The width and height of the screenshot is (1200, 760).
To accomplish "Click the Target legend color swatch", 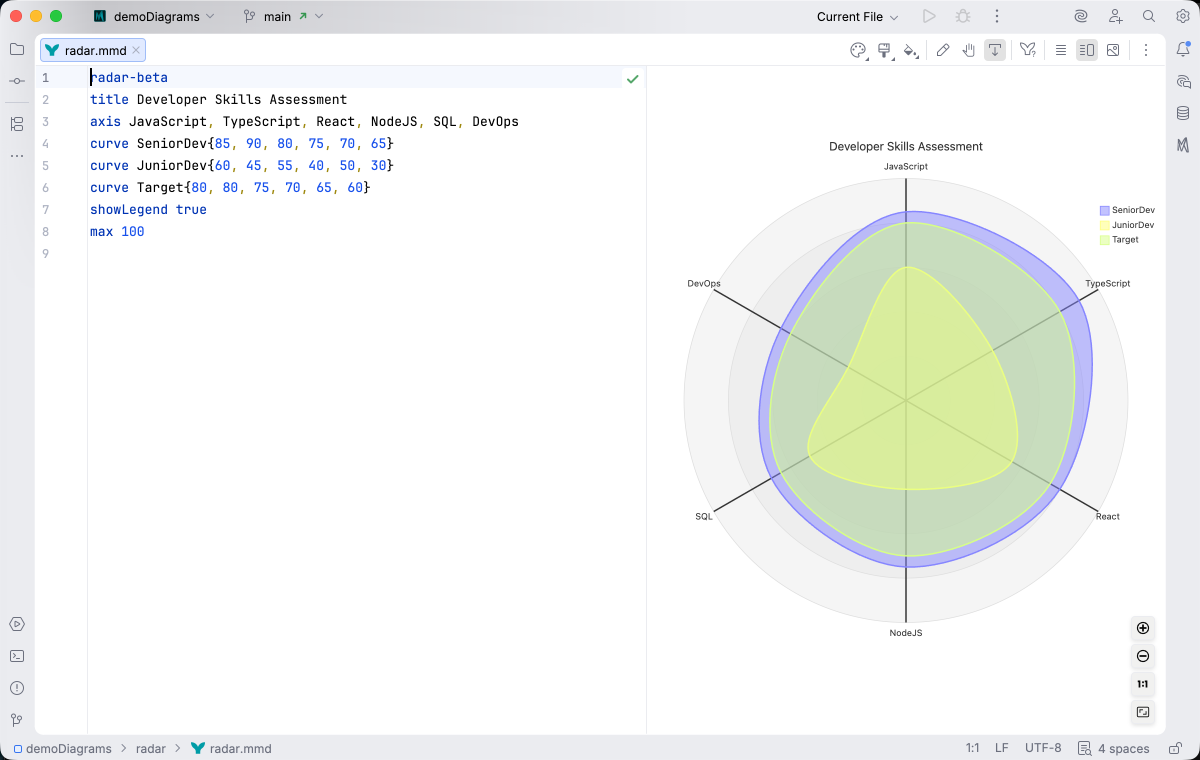I will (1105, 240).
